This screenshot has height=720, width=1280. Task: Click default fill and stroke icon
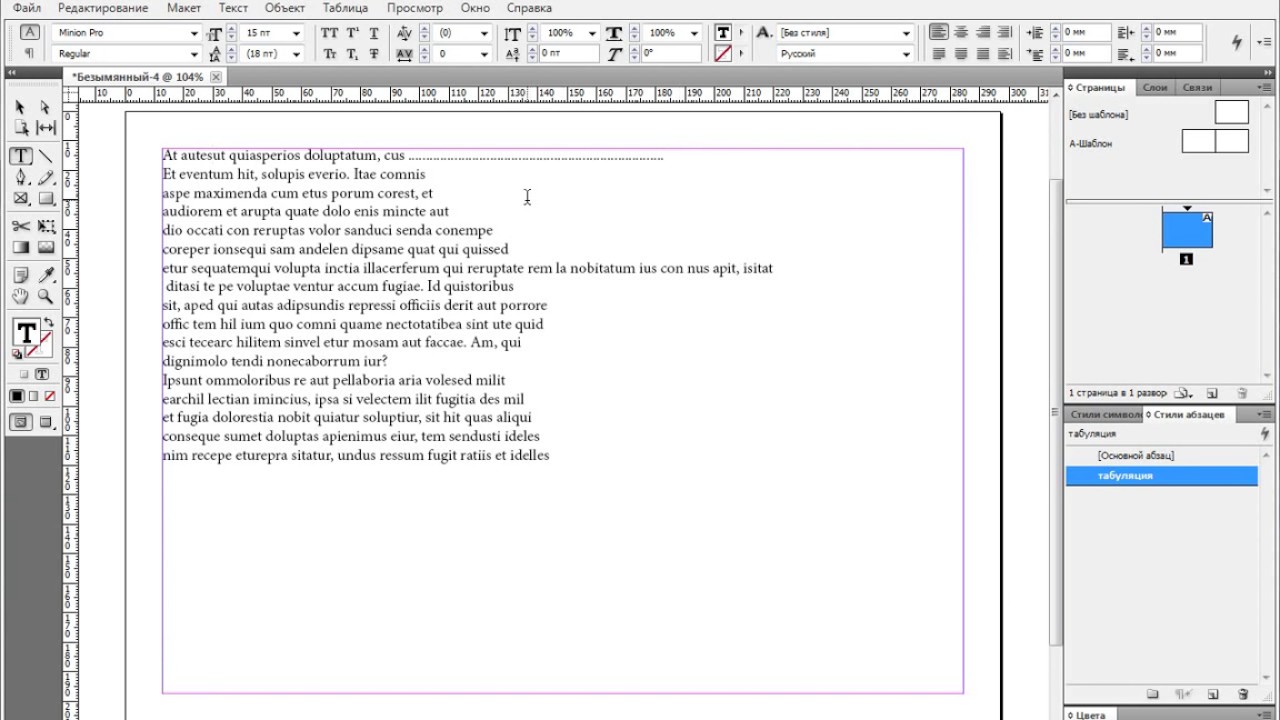(17, 354)
